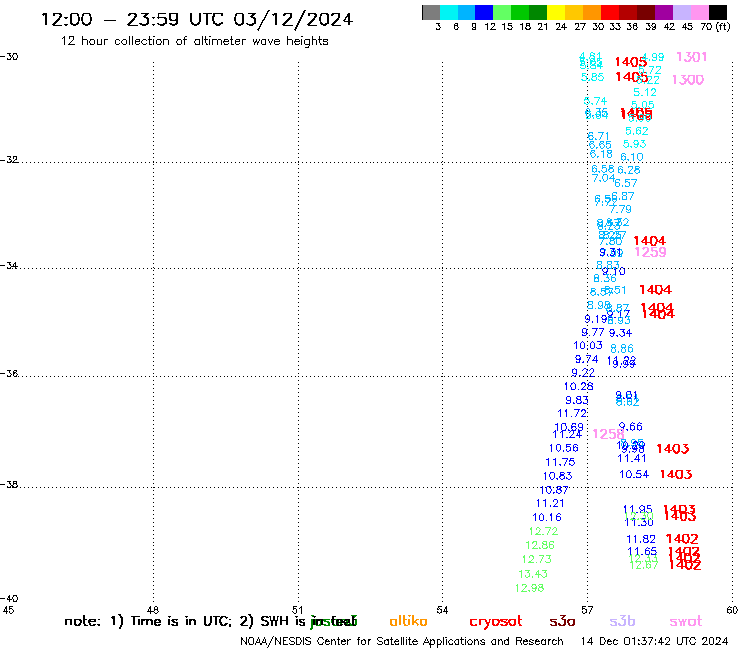Click the wave height value '6.10'
Viewport: 740px width, 650px height.
tap(631, 157)
